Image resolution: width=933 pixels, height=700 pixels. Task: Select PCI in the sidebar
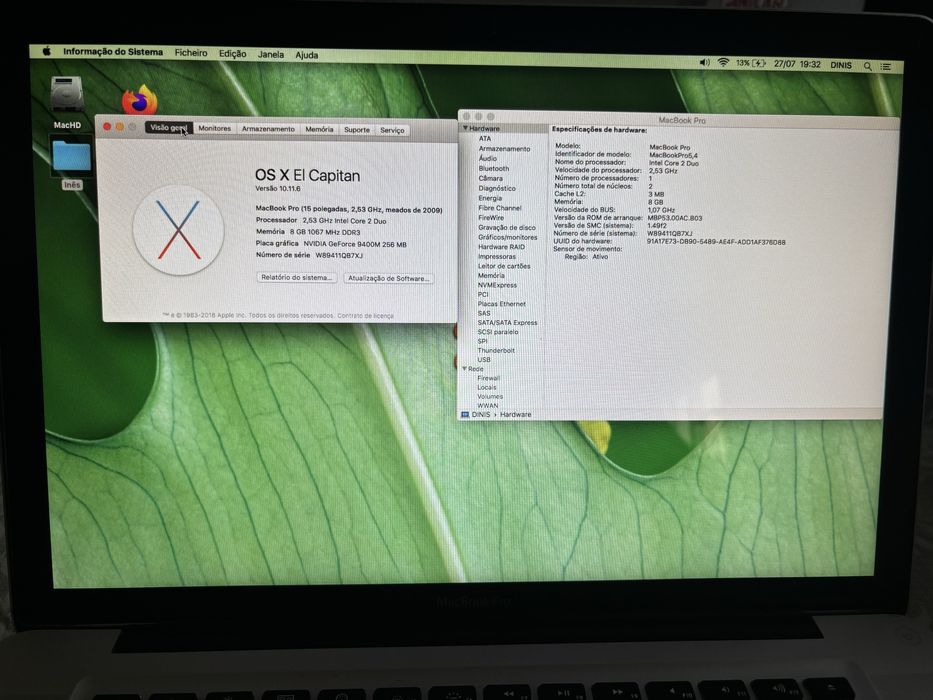pos(483,295)
